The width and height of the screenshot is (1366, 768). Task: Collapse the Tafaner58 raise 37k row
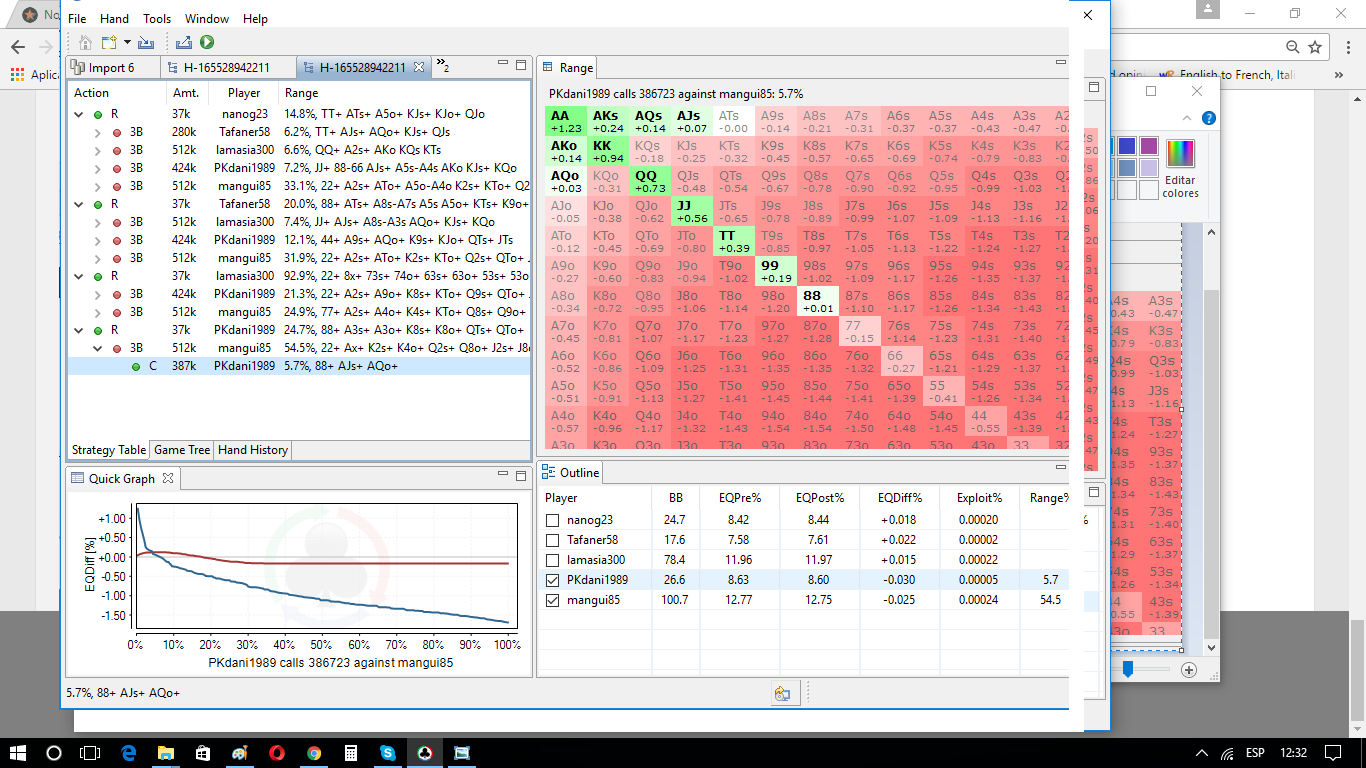point(79,204)
